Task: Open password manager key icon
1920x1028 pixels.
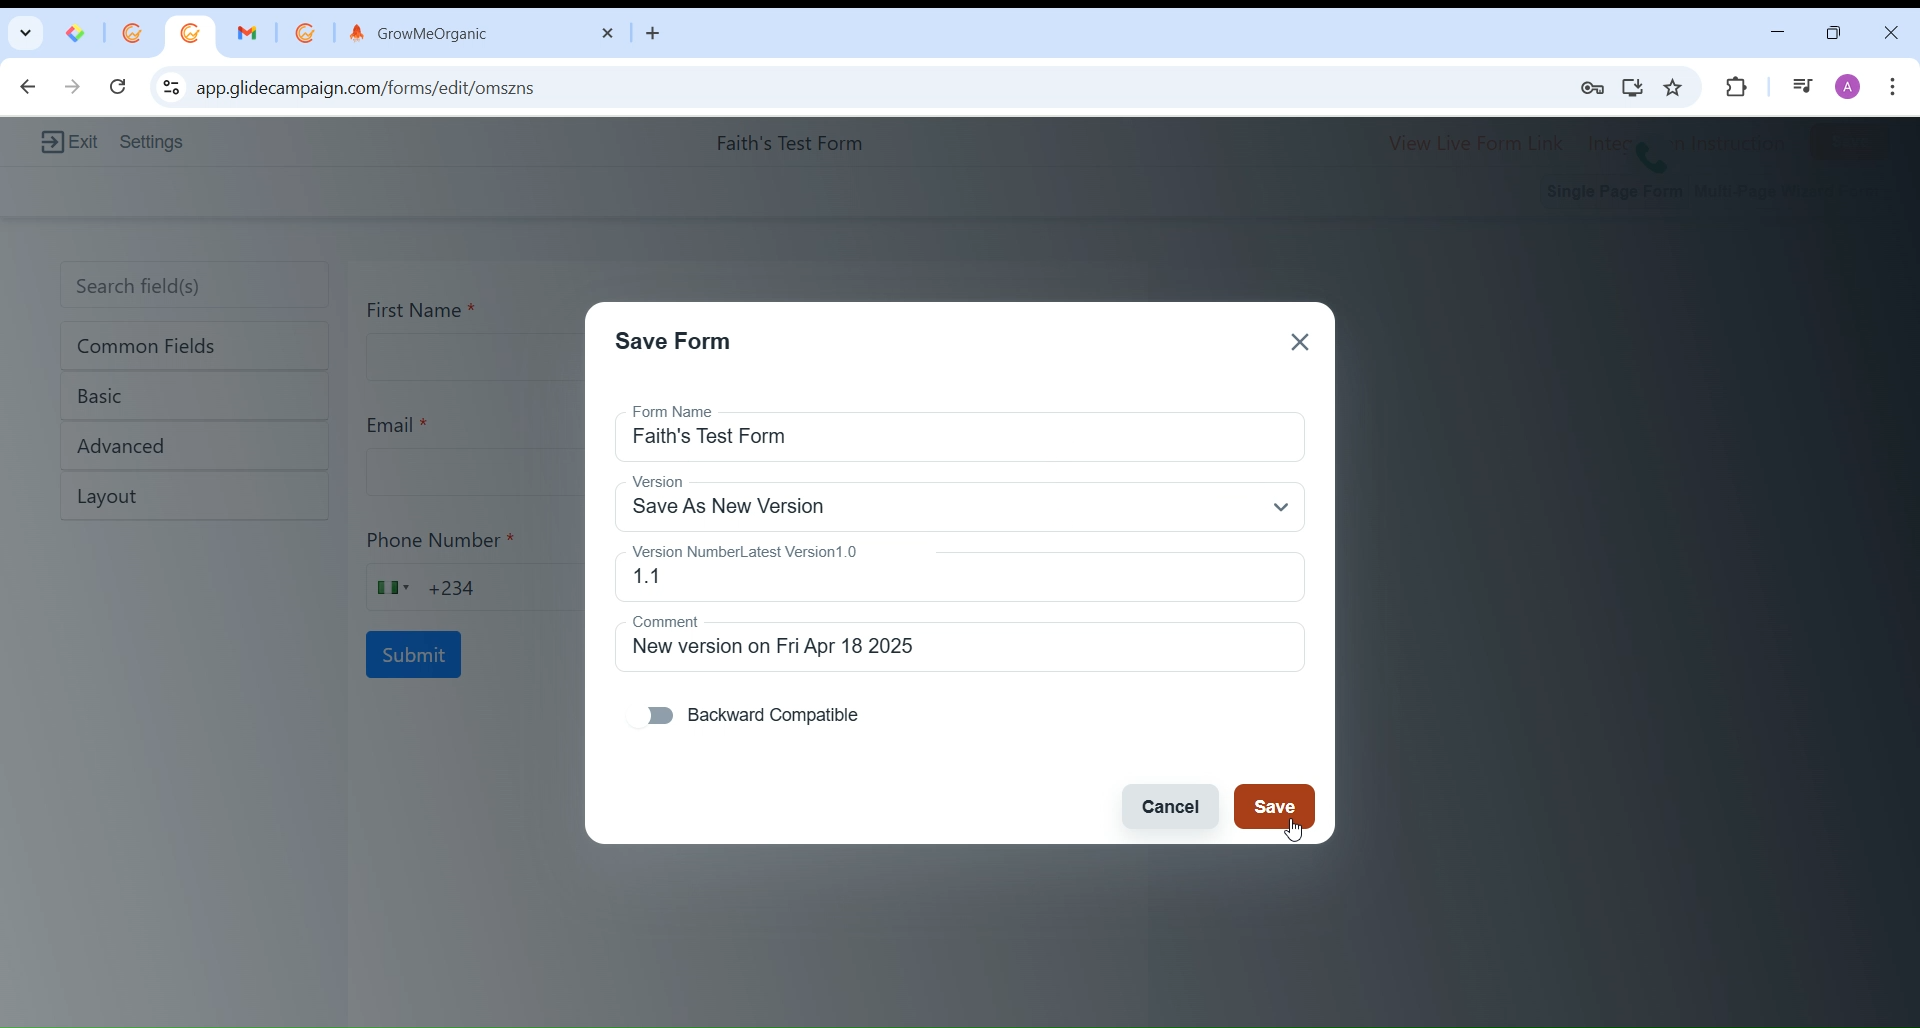Action: tap(1593, 89)
